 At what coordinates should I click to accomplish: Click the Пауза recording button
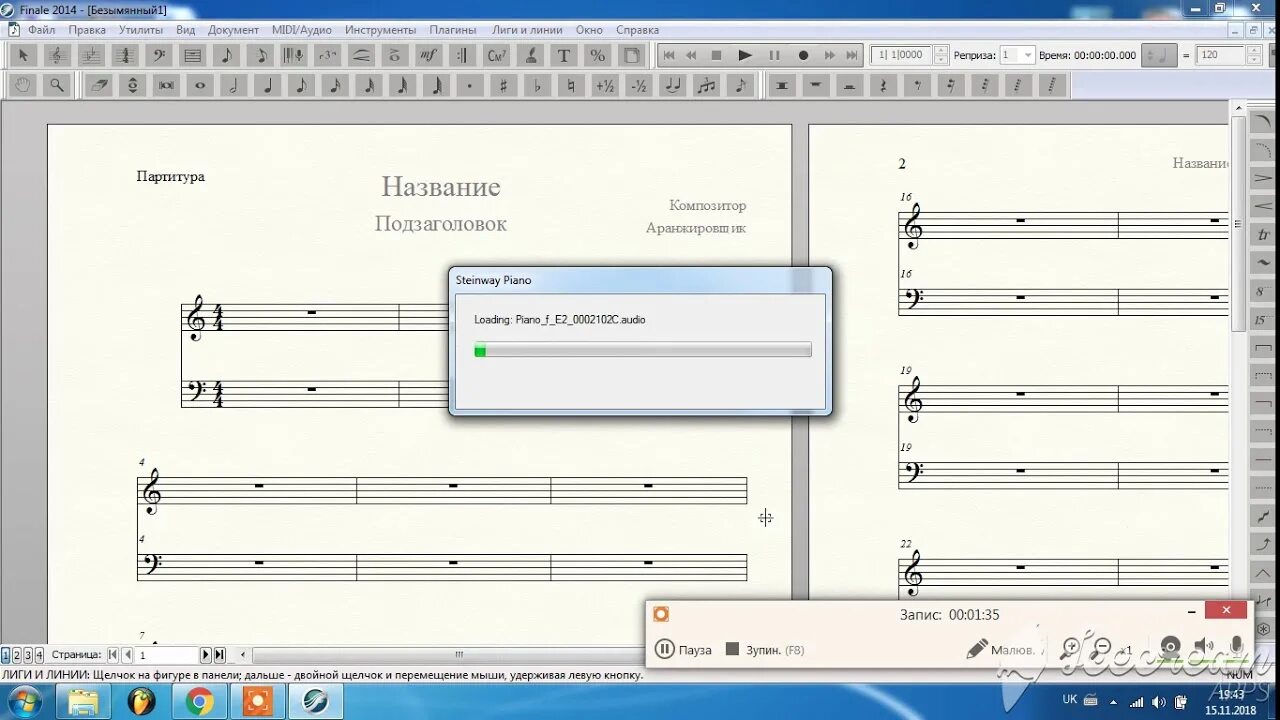(x=683, y=650)
